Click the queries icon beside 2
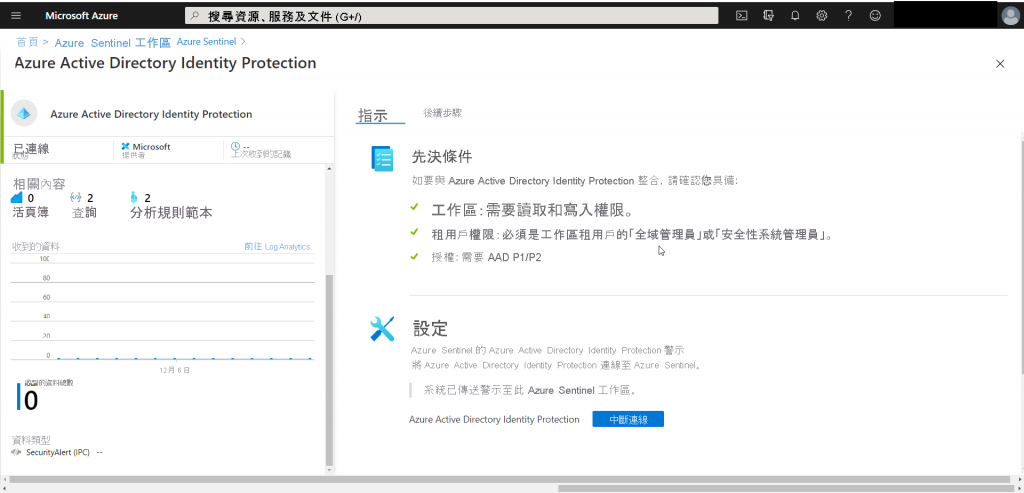This screenshot has height=493, width=1024. 76,197
